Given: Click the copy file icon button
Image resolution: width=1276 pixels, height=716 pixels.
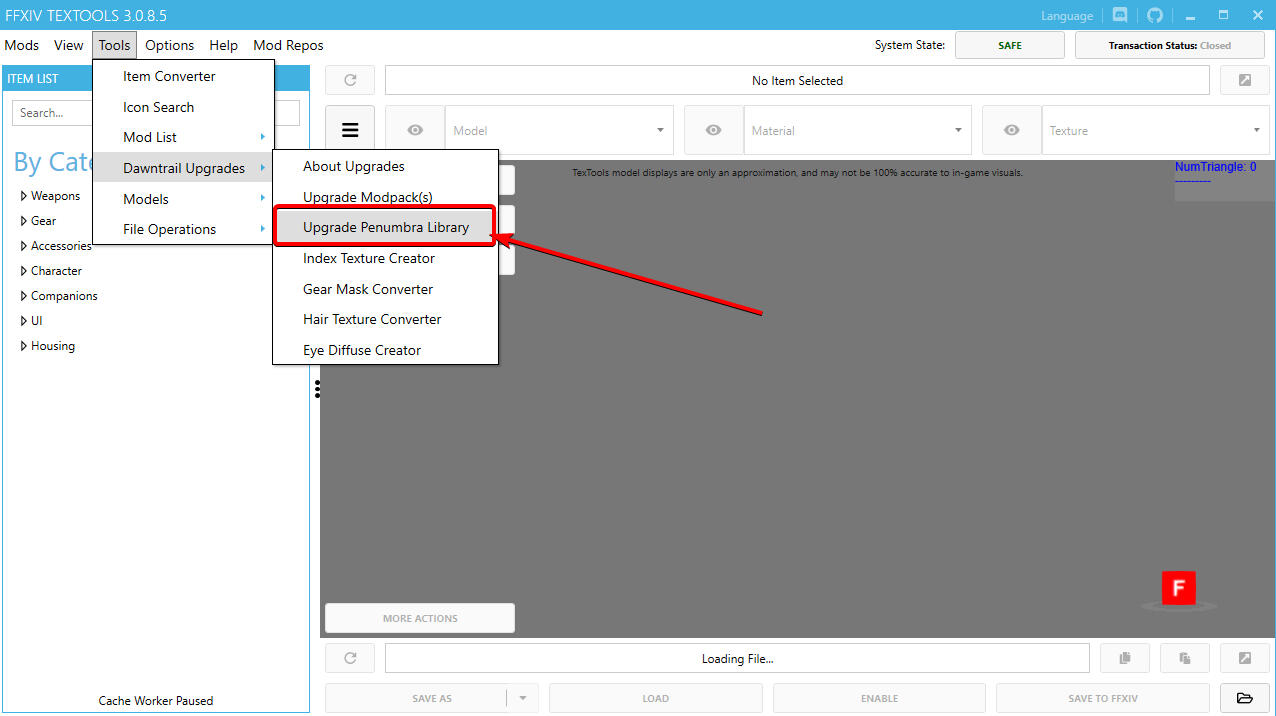Looking at the screenshot, I should click(x=1125, y=658).
